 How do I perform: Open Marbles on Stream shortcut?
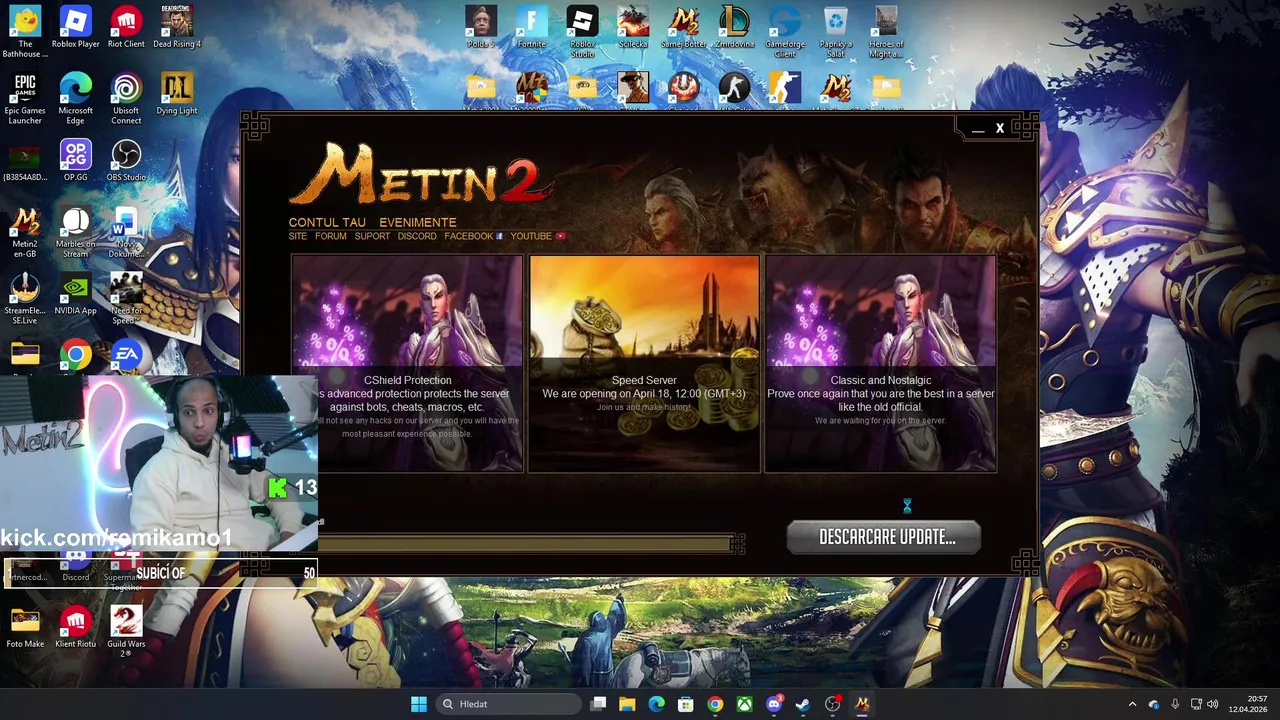76,232
